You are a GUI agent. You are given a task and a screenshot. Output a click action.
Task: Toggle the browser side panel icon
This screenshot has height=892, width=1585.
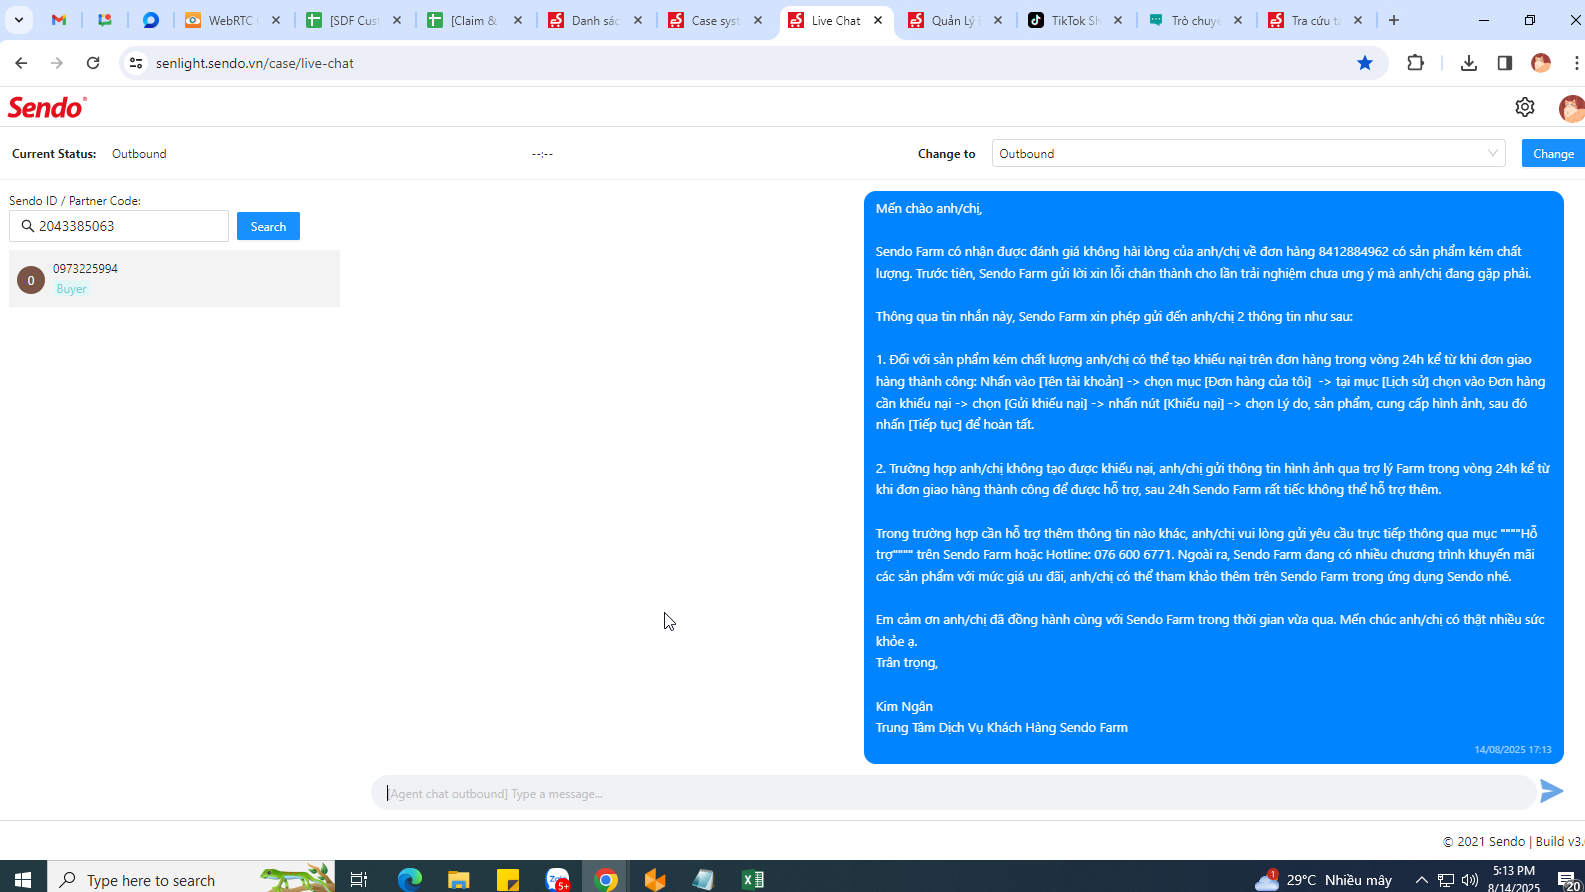1504,63
